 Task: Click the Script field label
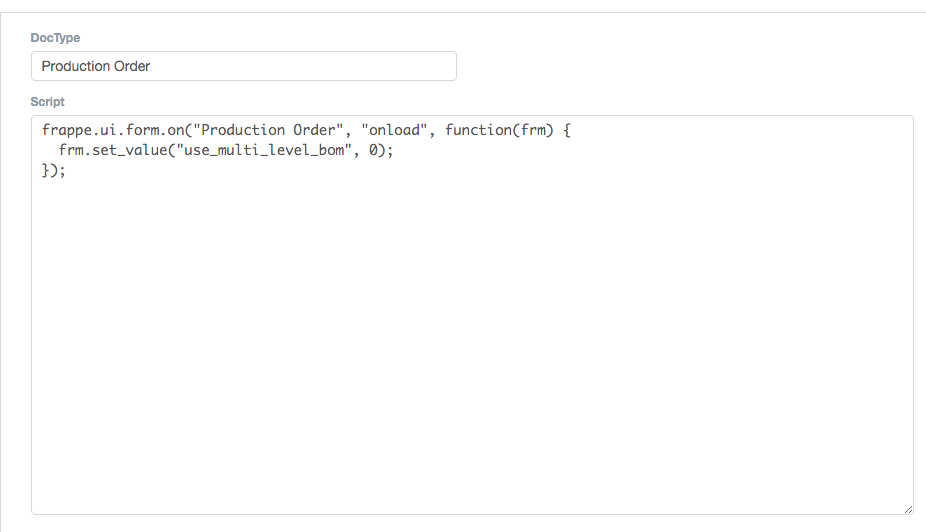click(x=47, y=102)
